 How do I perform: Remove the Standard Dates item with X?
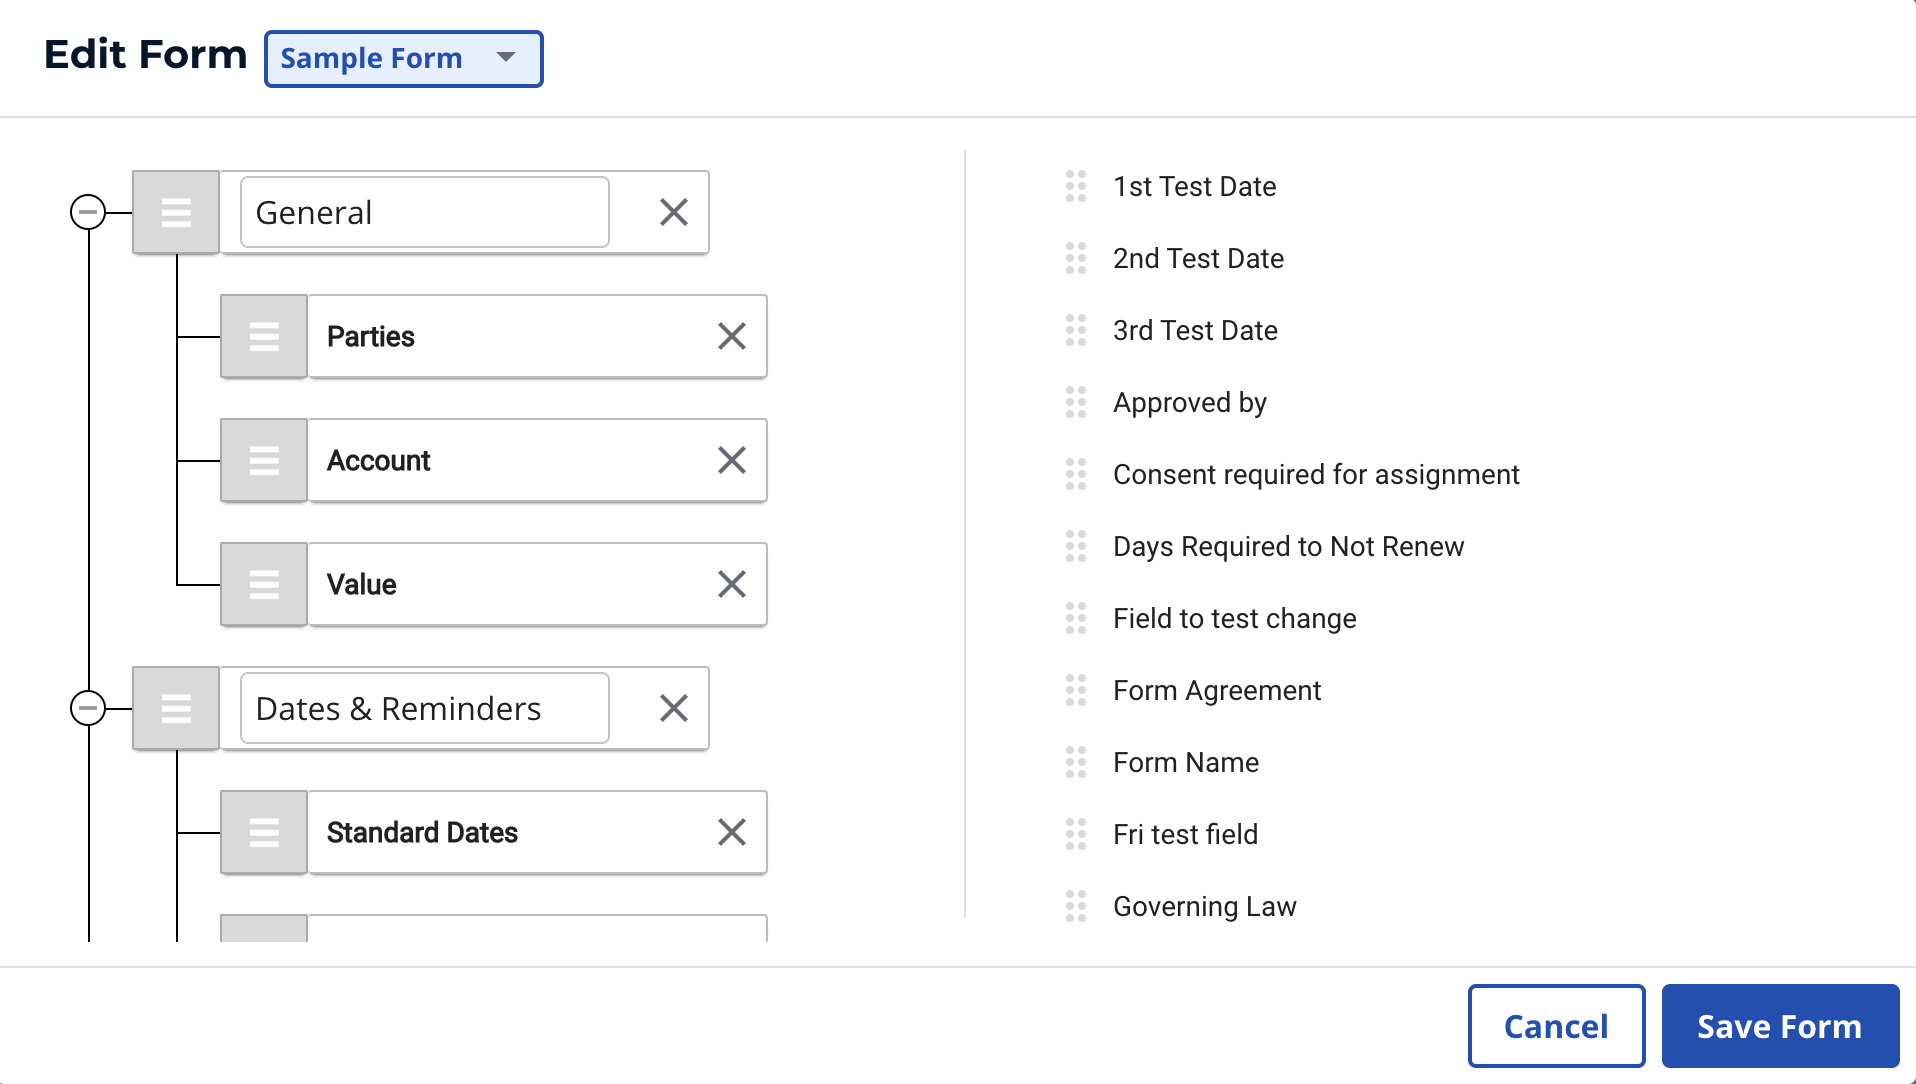(x=732, y=832)
